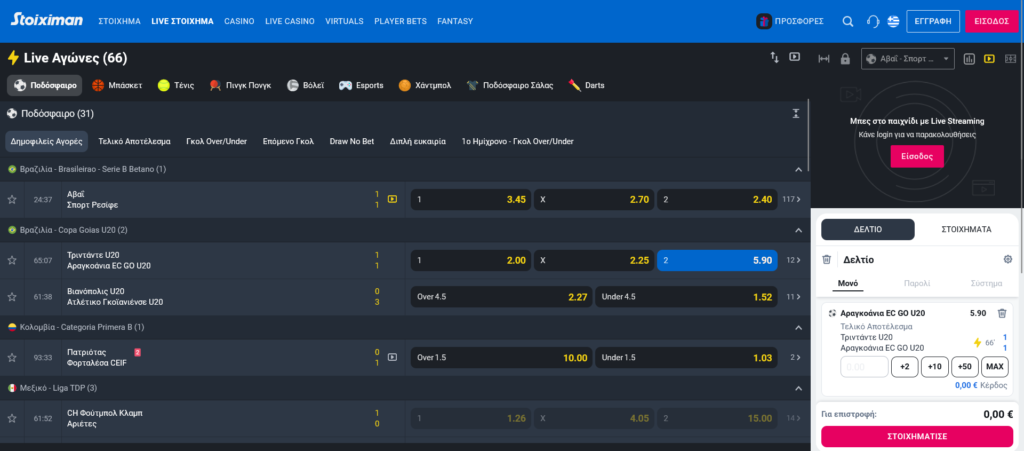Switch to ΣΤΟΙΧΗΜΑΤΑ betslip tab

tap(967, 230)
